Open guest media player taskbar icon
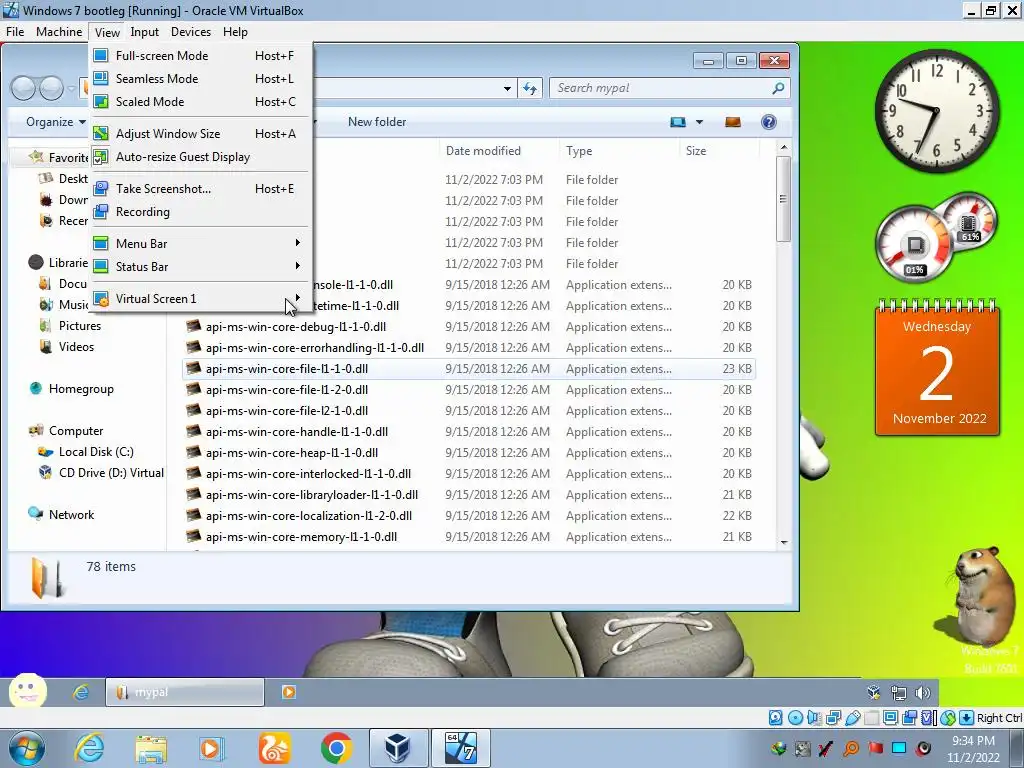This screenshot has height=768, width=1024. [289, 692]
